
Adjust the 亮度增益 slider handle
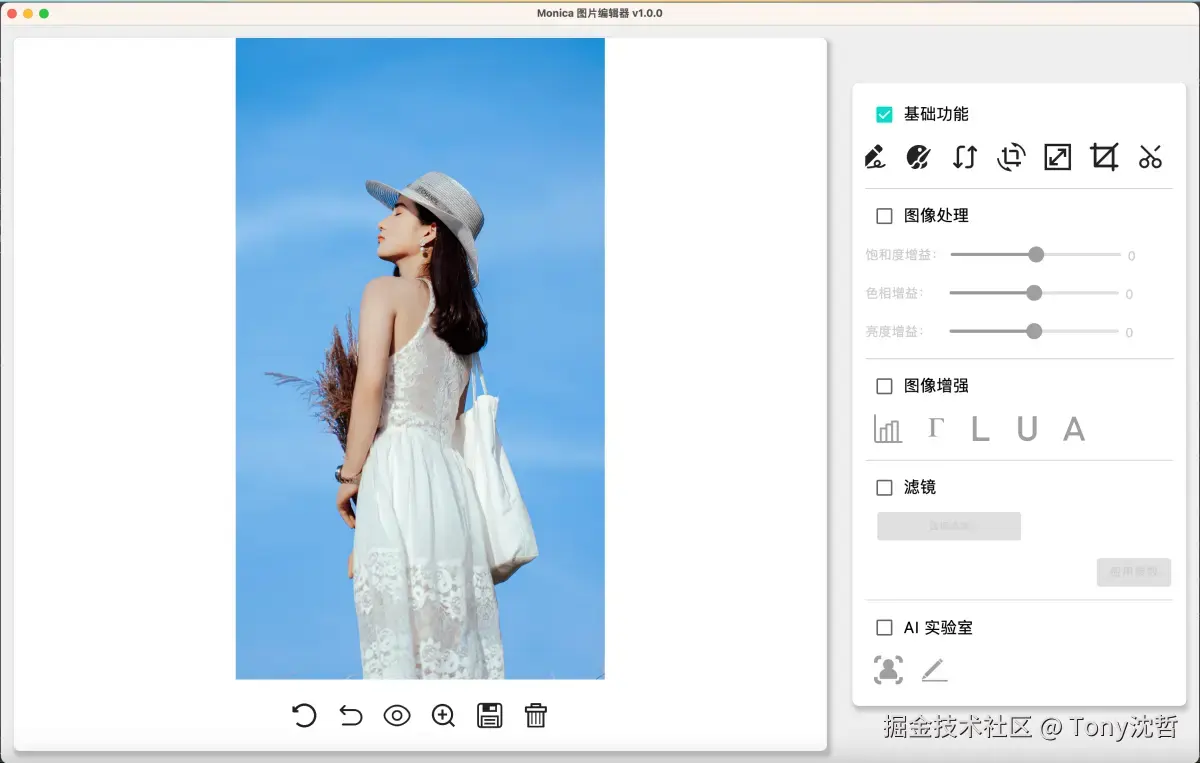[x=1034, y=331]
